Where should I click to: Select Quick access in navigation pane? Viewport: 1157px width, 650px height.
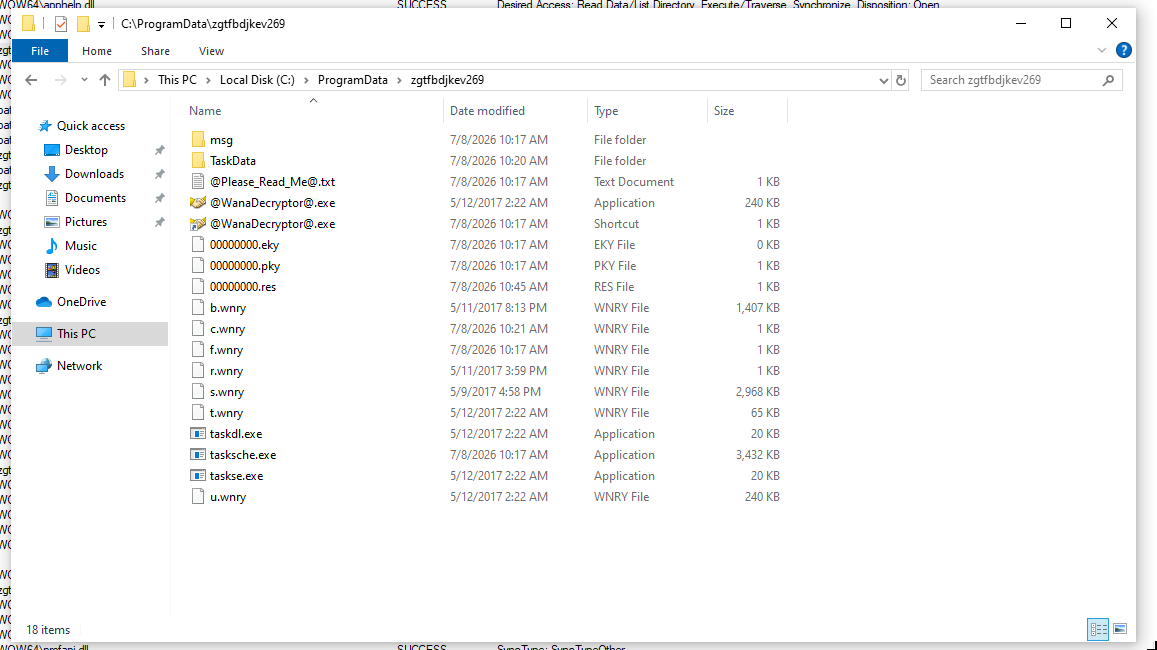[91, 126]
